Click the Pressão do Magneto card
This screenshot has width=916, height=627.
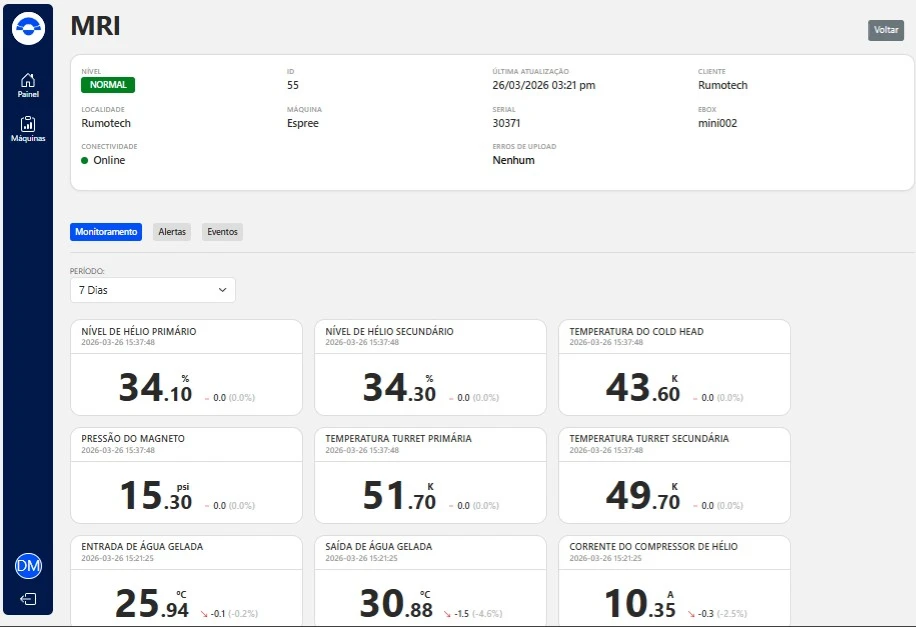tap(186, 475)
